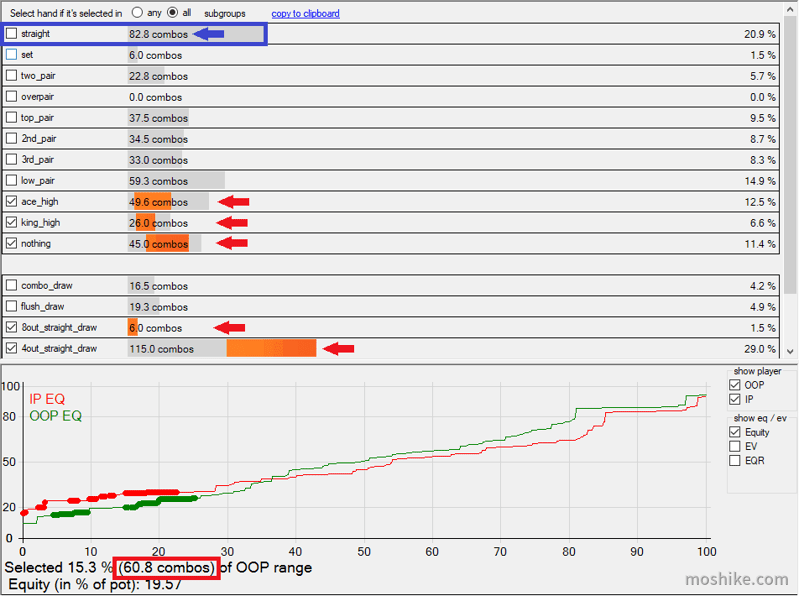Click the scrollbar down arrow in hand list
The image size is (799, 596).
pyautogui.click(x=790, y=351)
